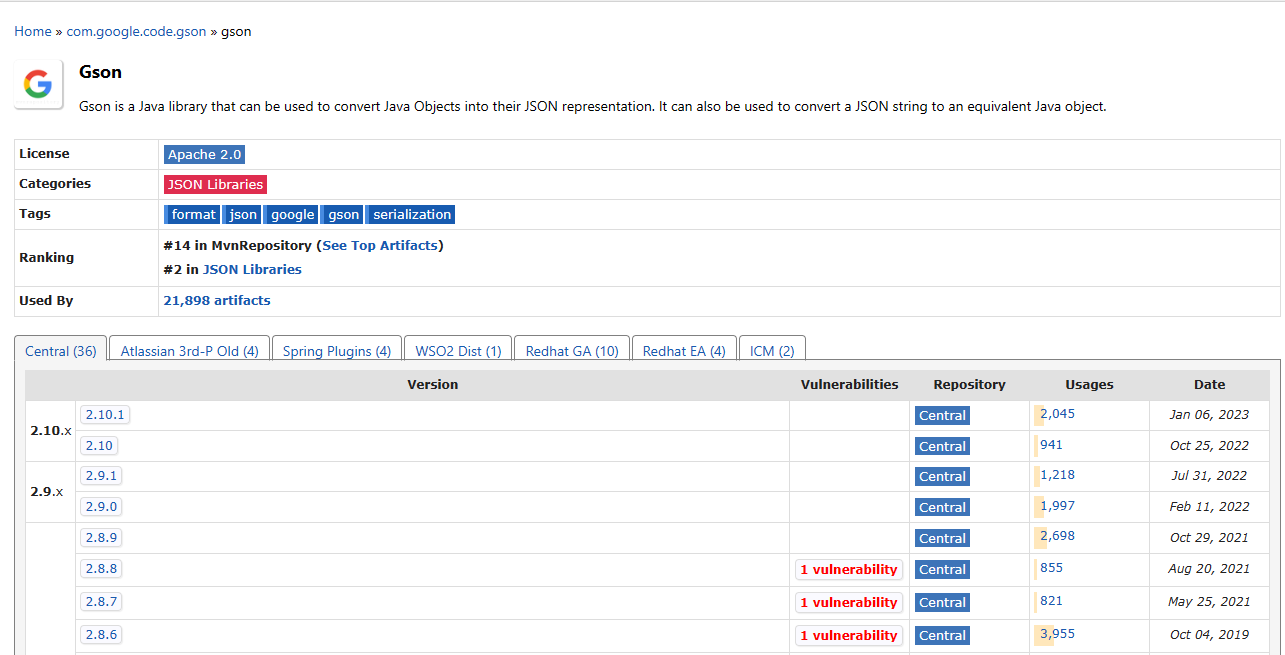Open 2,698 usages link

tap(1057, 535)
